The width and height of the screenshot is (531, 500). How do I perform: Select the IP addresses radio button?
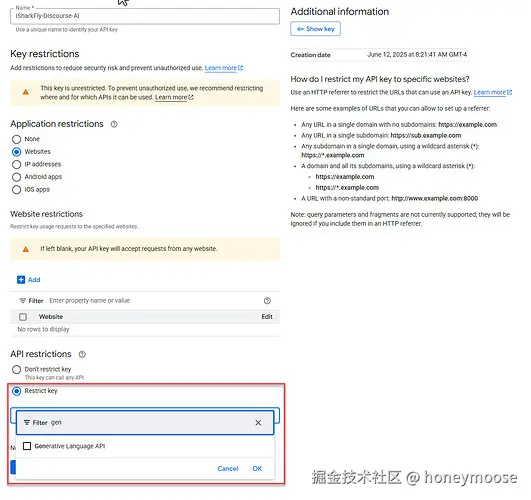(x=16, y=164)
